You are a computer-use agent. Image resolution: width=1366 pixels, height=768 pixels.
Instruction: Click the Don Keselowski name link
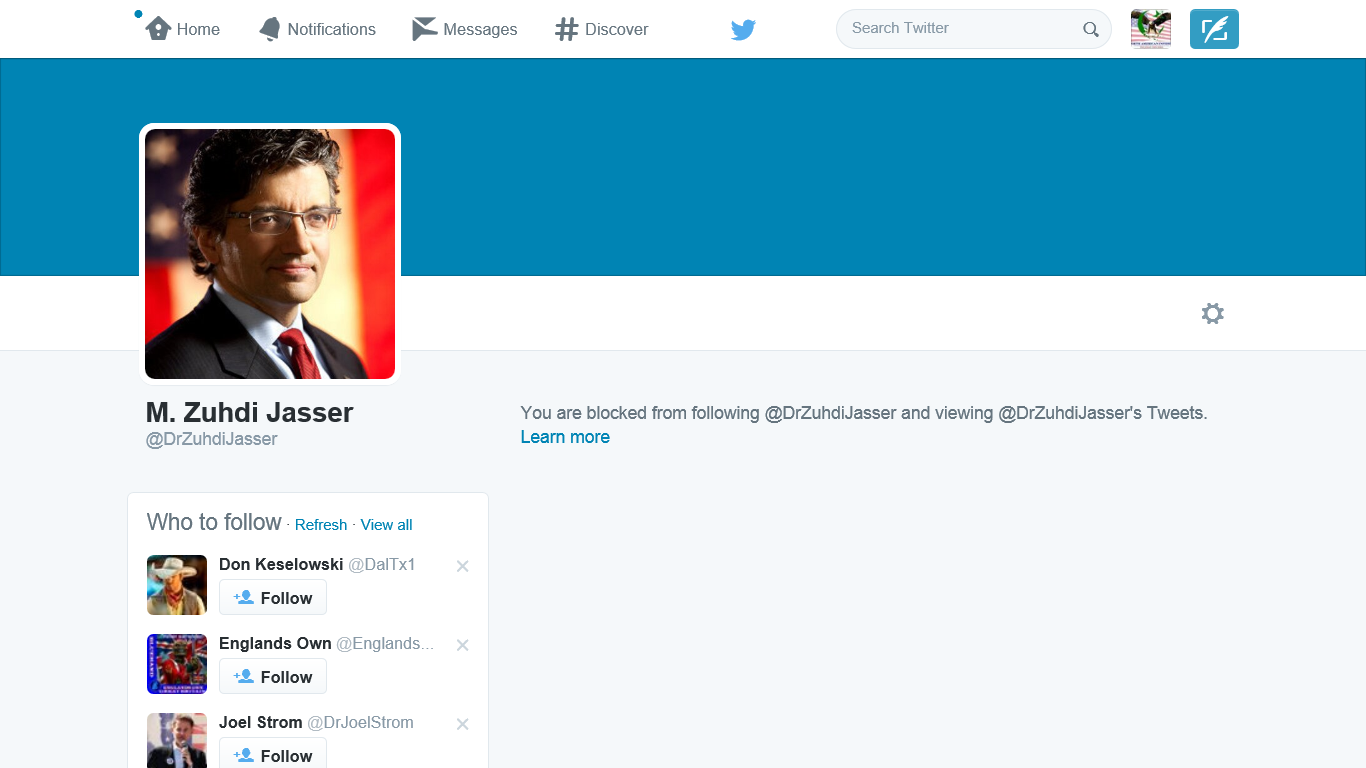click(281, 565)
